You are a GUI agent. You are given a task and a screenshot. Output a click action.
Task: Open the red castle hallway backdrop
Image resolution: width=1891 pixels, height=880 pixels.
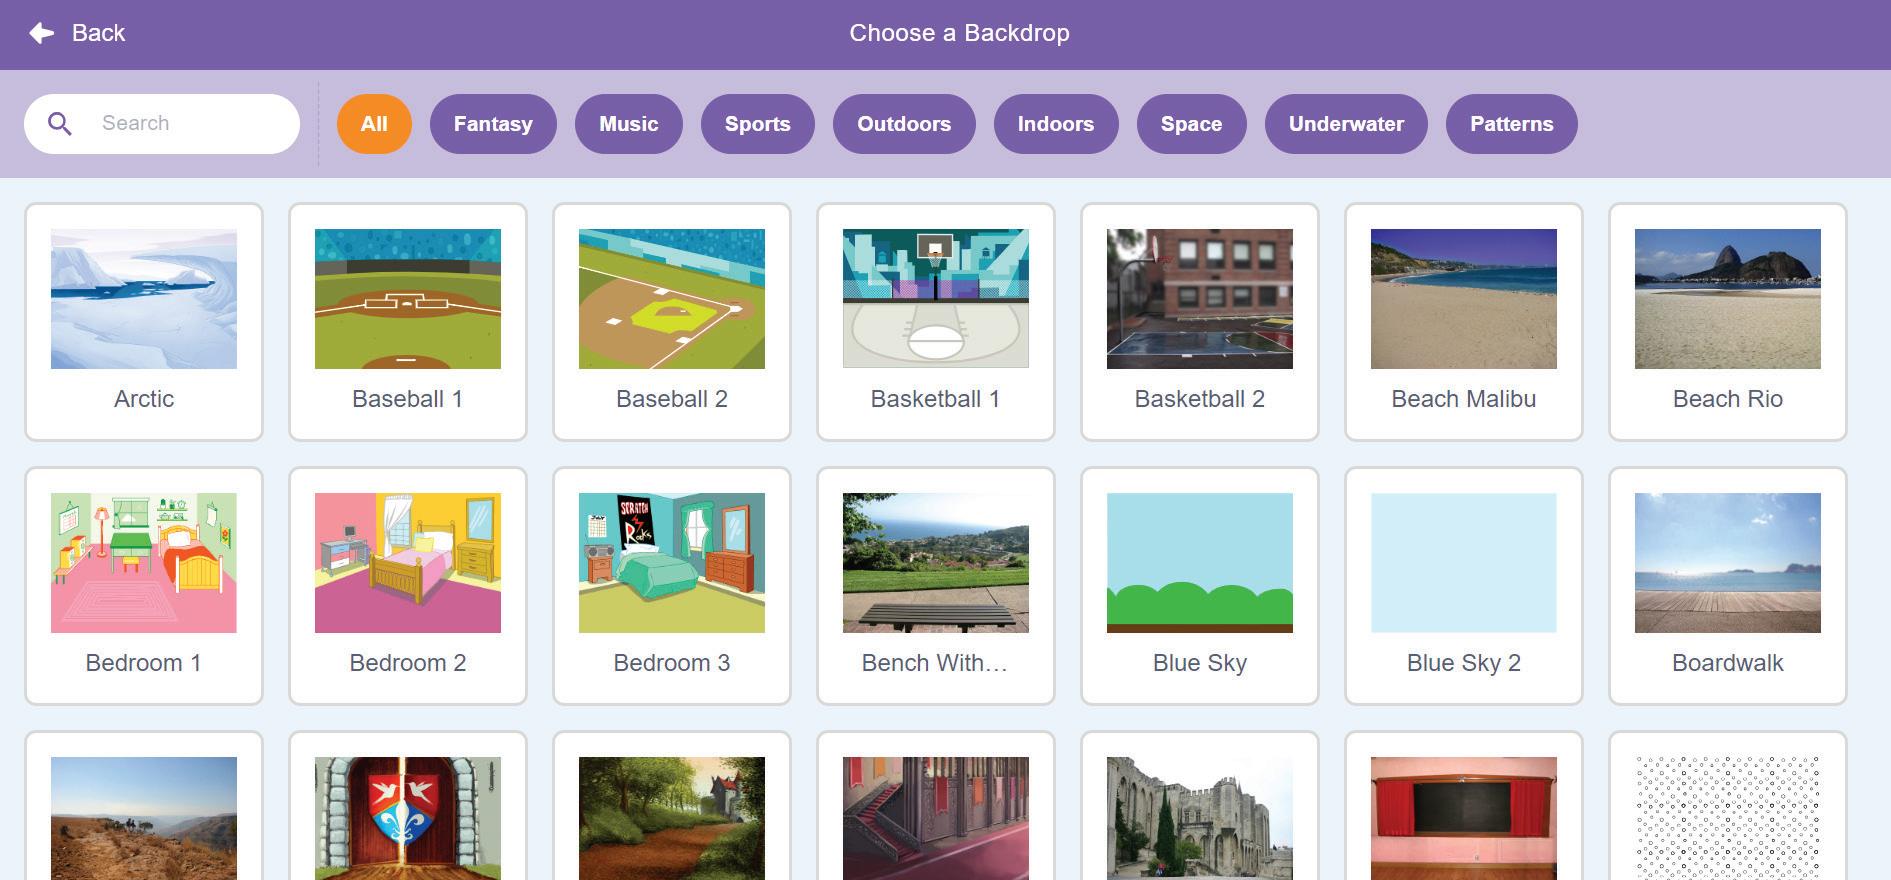click(936, 818)
